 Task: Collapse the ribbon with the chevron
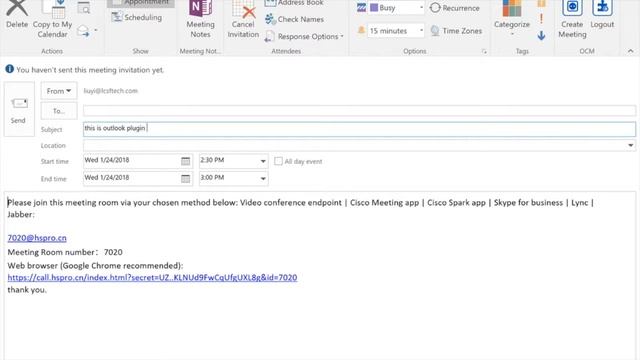(x=631, y=51)
